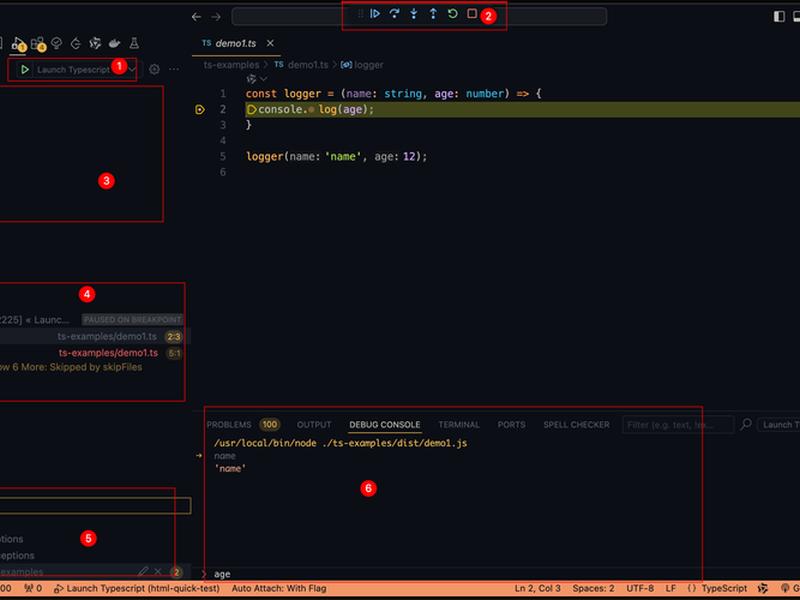This screenshot has width=800, height=600.
Task: Switch to the PROBLEMS panel tab
Action: pyautogui.click(x=229, y=425)
